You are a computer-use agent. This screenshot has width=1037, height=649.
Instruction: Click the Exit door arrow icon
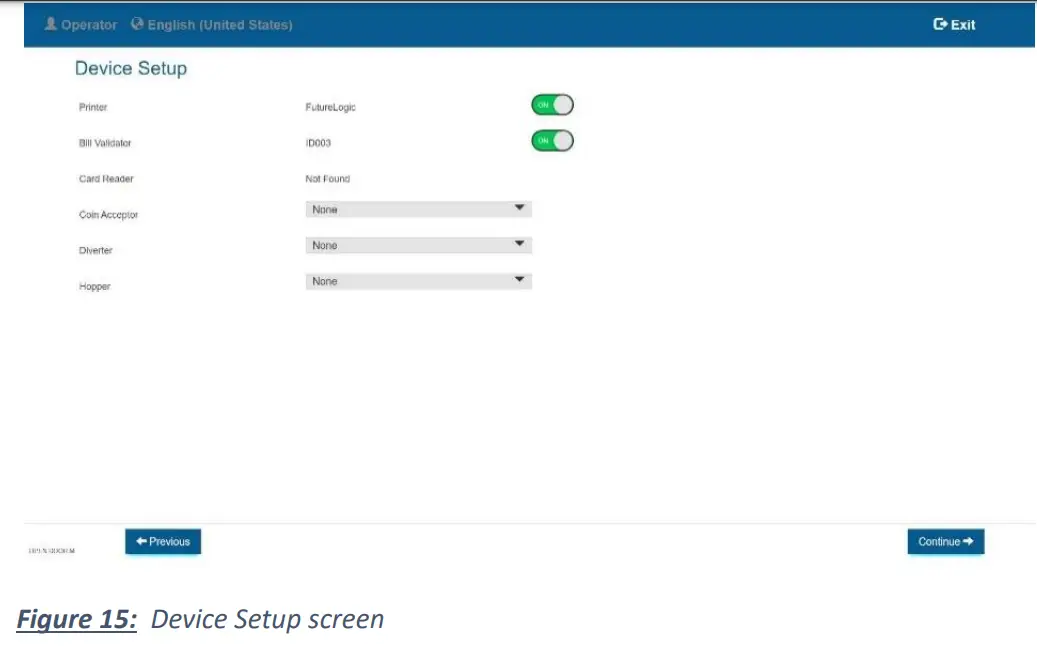(939, 24)
